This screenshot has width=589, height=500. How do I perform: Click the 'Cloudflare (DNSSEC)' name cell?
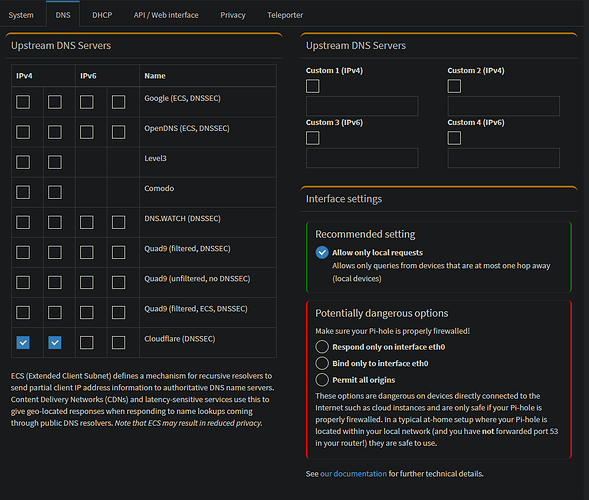coord(208,342)
